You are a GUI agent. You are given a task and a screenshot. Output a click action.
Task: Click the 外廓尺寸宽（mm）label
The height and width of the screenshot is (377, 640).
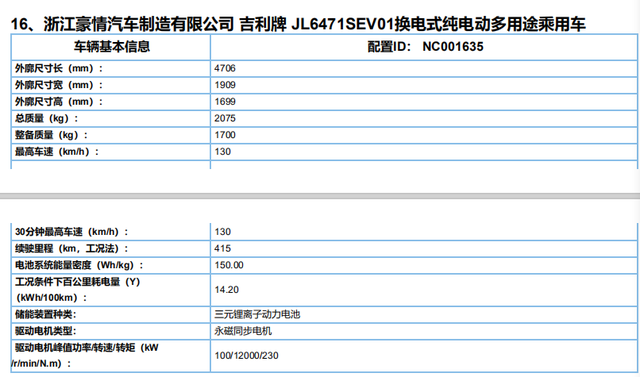[x=59, y=85]
